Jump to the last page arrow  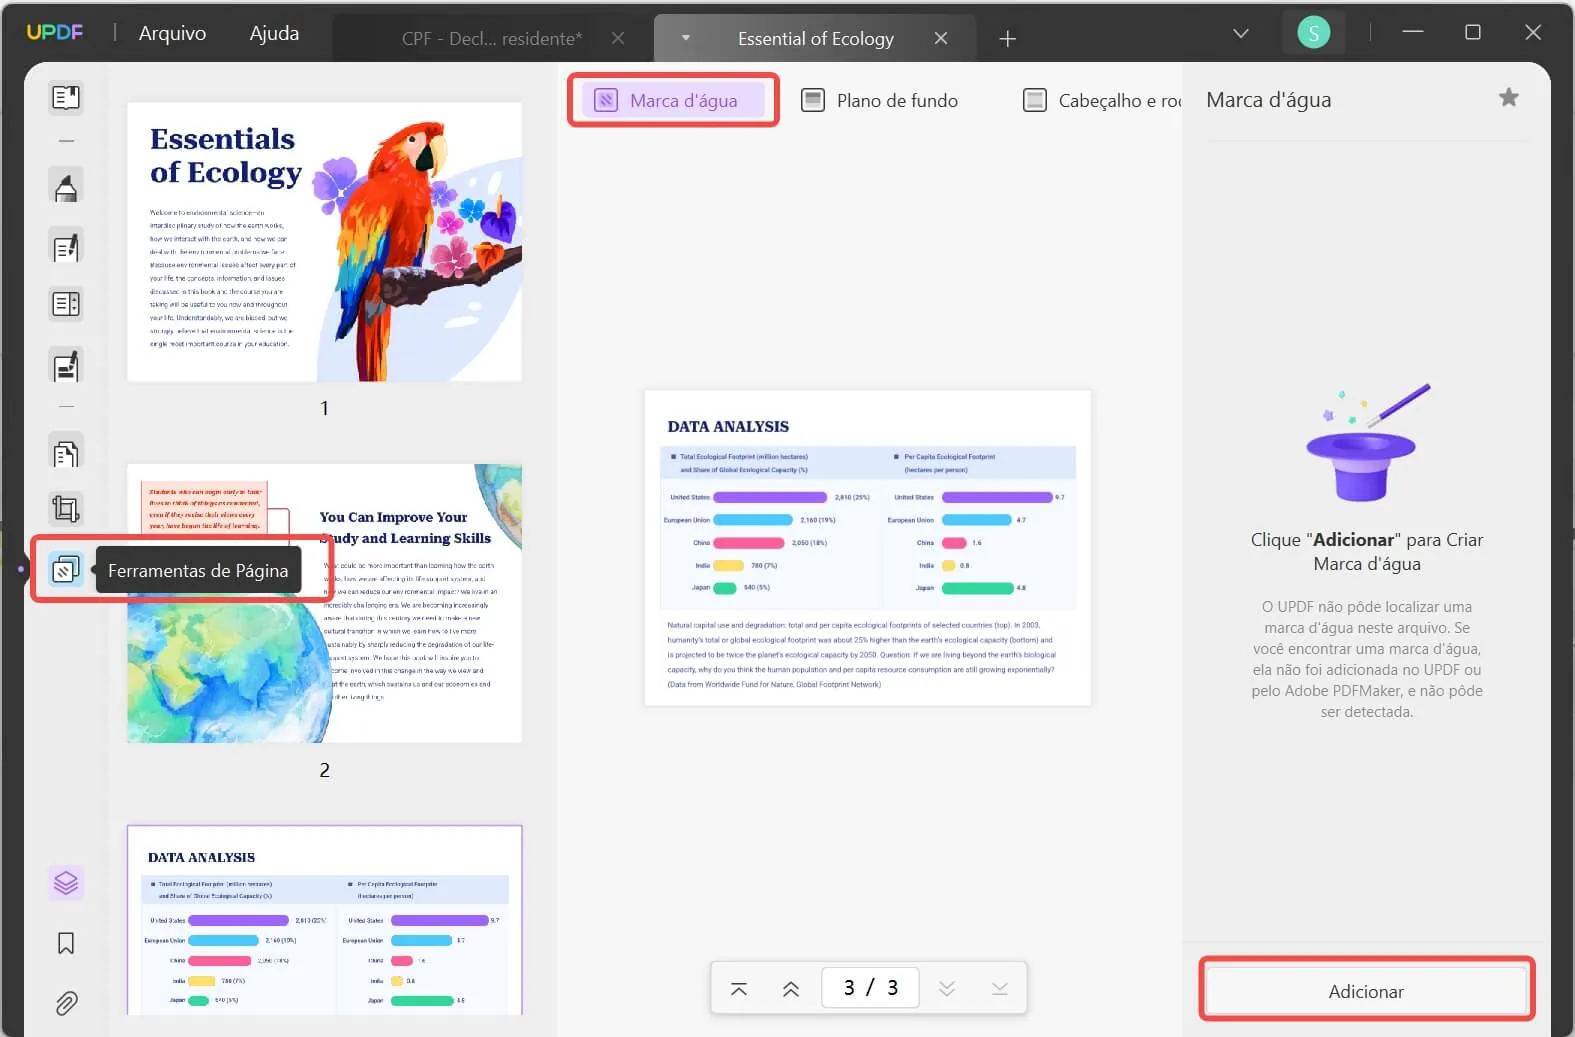tap(1000, 988)
